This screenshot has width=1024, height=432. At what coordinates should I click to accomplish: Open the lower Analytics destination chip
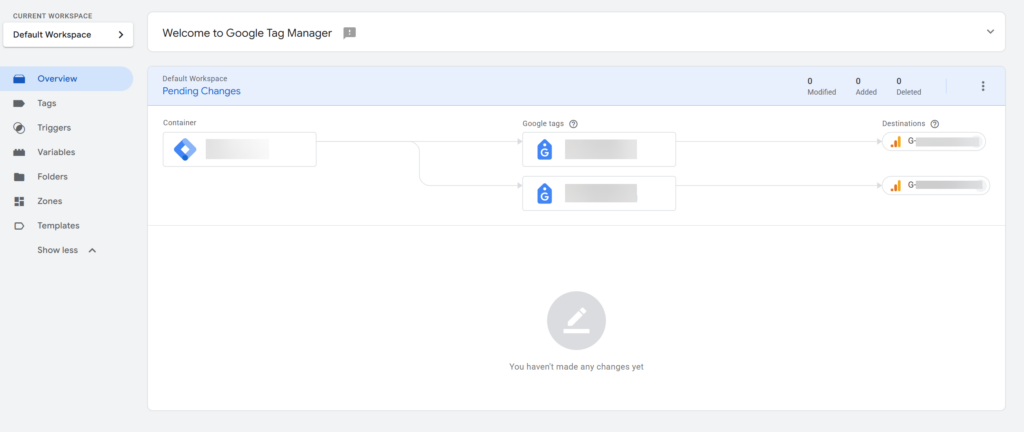click(x=936, y=185)
